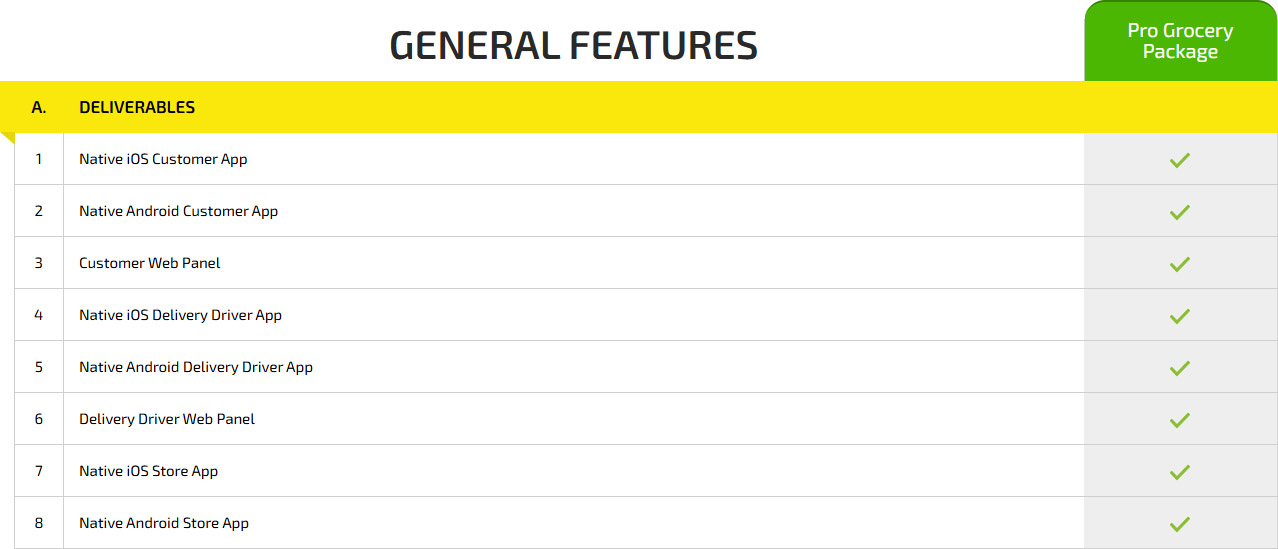
Task: Click the Customer Web Panel label
Action: coord(150,263)
